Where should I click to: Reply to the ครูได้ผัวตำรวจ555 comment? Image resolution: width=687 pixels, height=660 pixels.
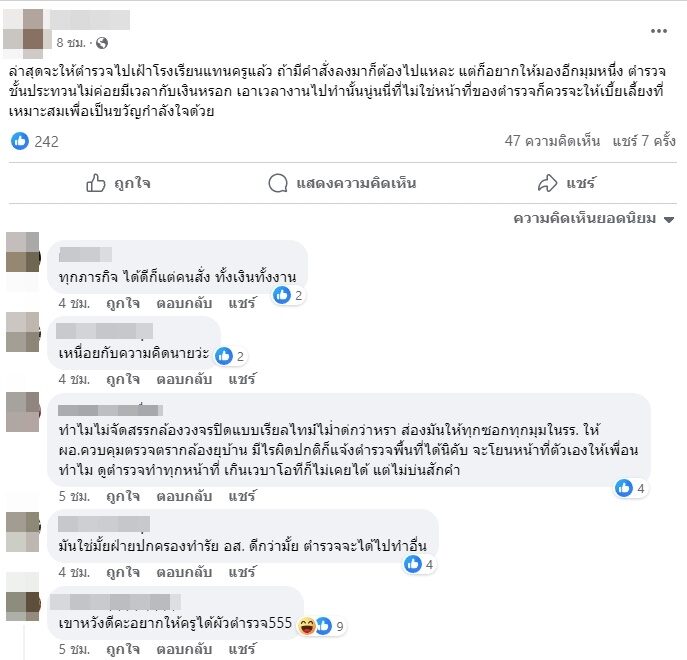184,649
